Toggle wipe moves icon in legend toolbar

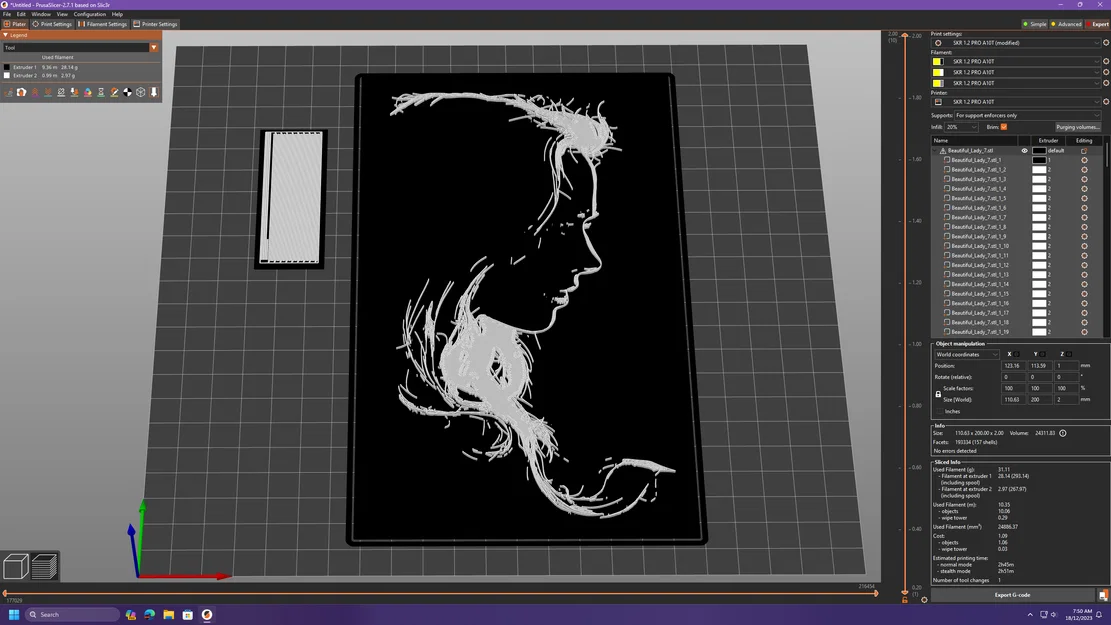[21, 92]
